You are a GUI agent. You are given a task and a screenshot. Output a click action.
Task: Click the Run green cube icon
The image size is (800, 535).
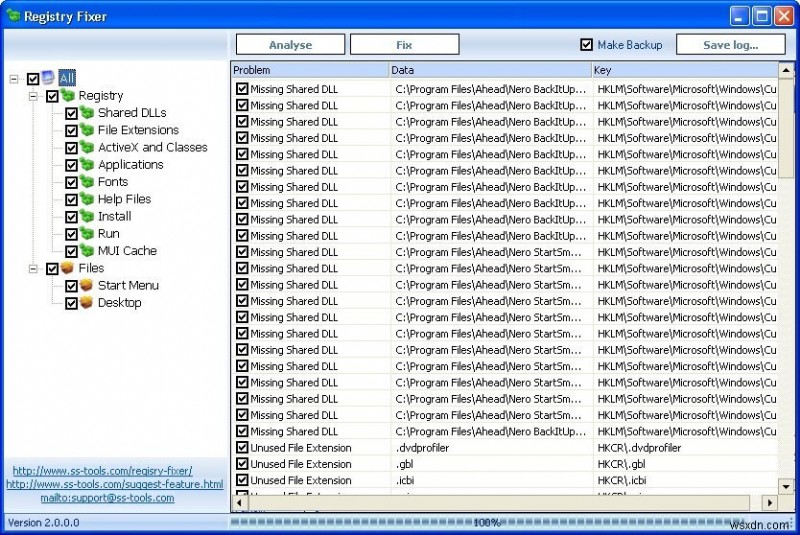click(x=87, y=234)
